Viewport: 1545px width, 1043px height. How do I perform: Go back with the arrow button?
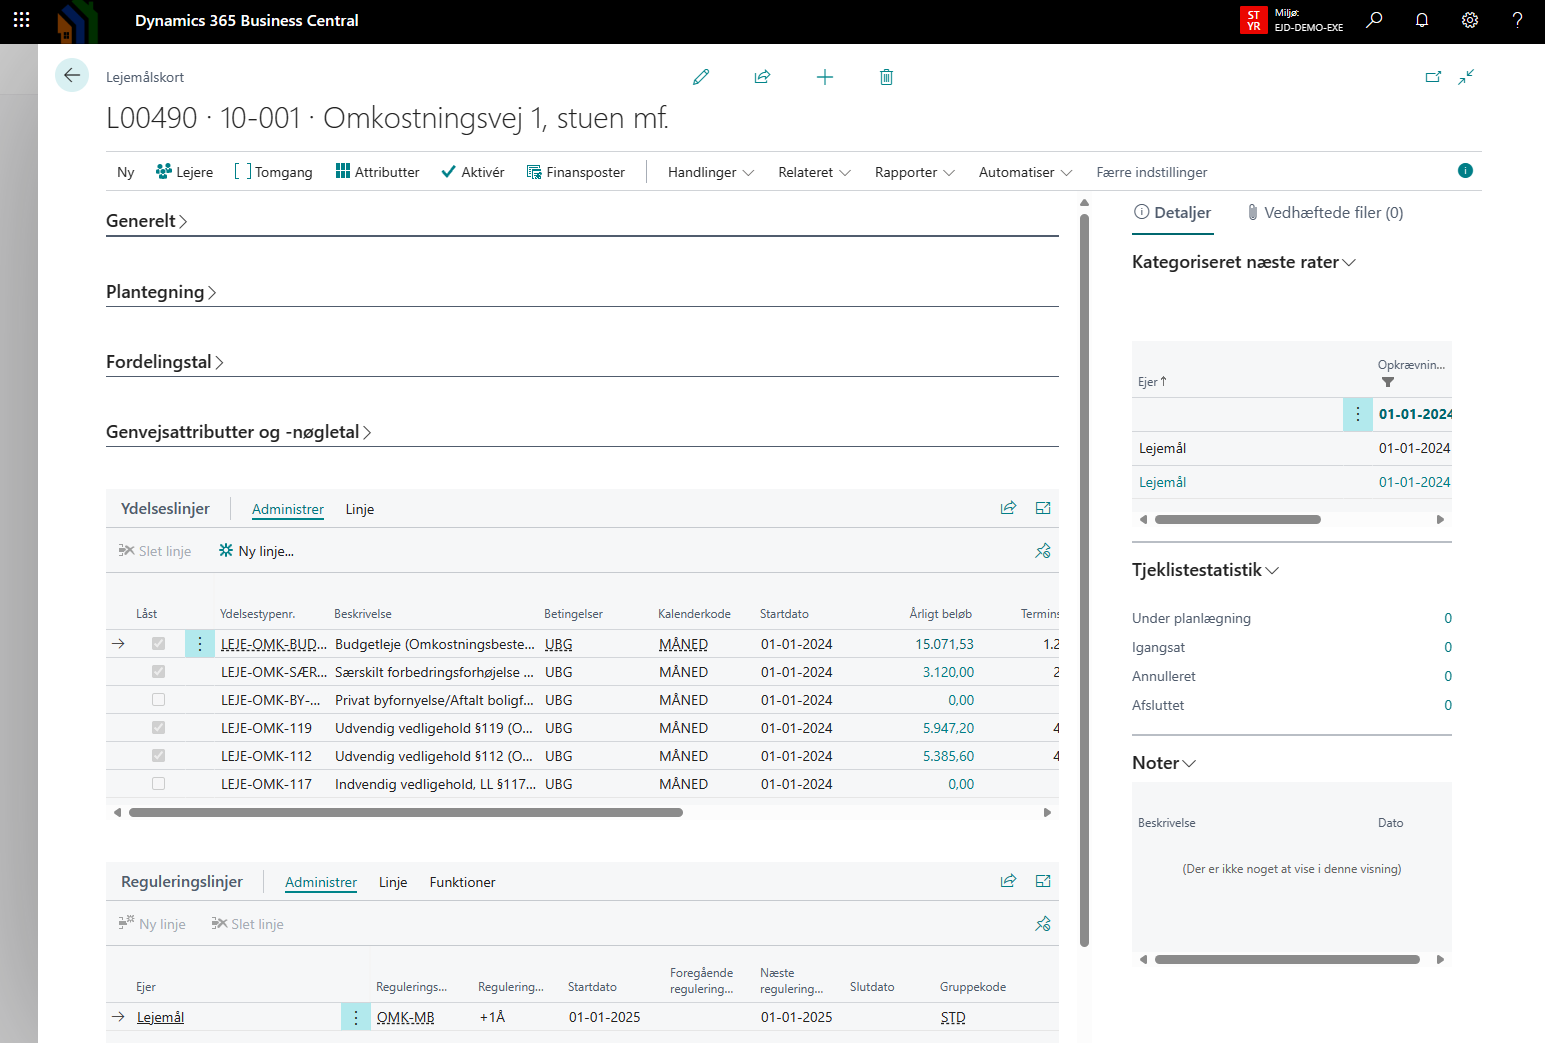pyautogui.click(x=72, y=75)
